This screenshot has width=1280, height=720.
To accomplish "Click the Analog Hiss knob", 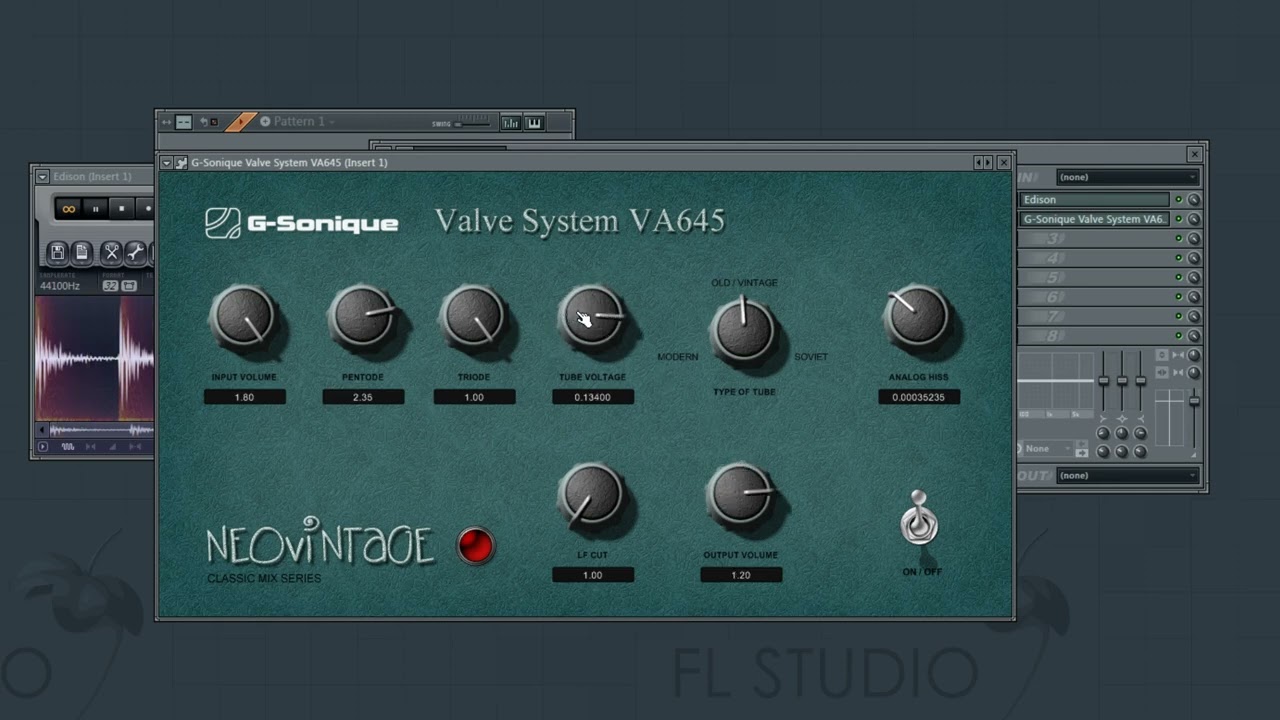I will coord(917,317).
